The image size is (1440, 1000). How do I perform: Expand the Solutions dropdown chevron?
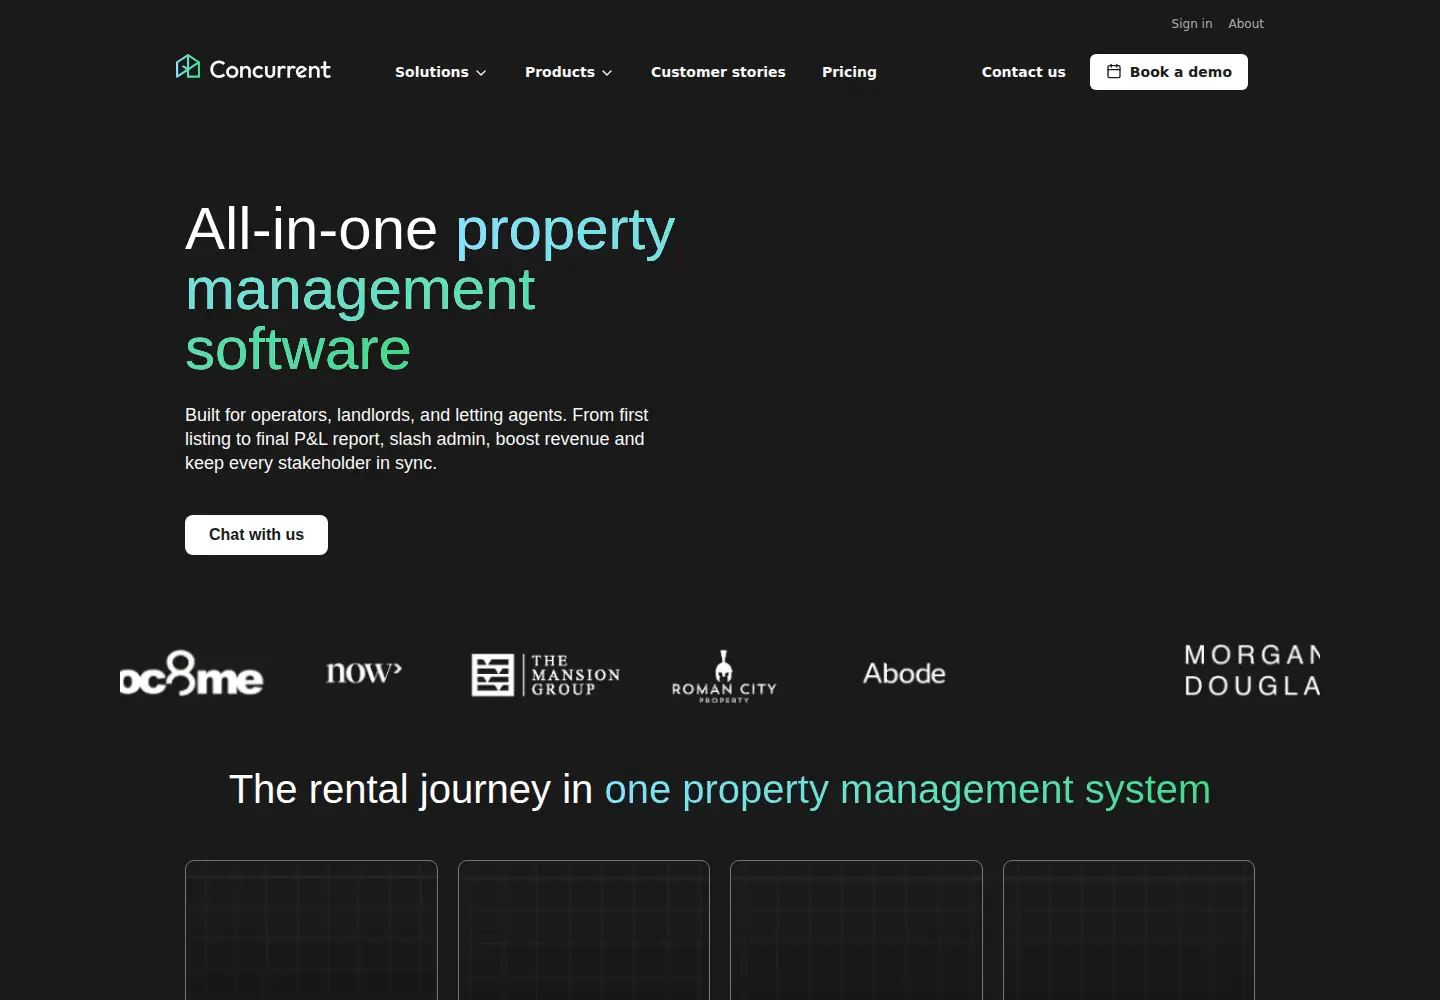click(x=481, y=73)
